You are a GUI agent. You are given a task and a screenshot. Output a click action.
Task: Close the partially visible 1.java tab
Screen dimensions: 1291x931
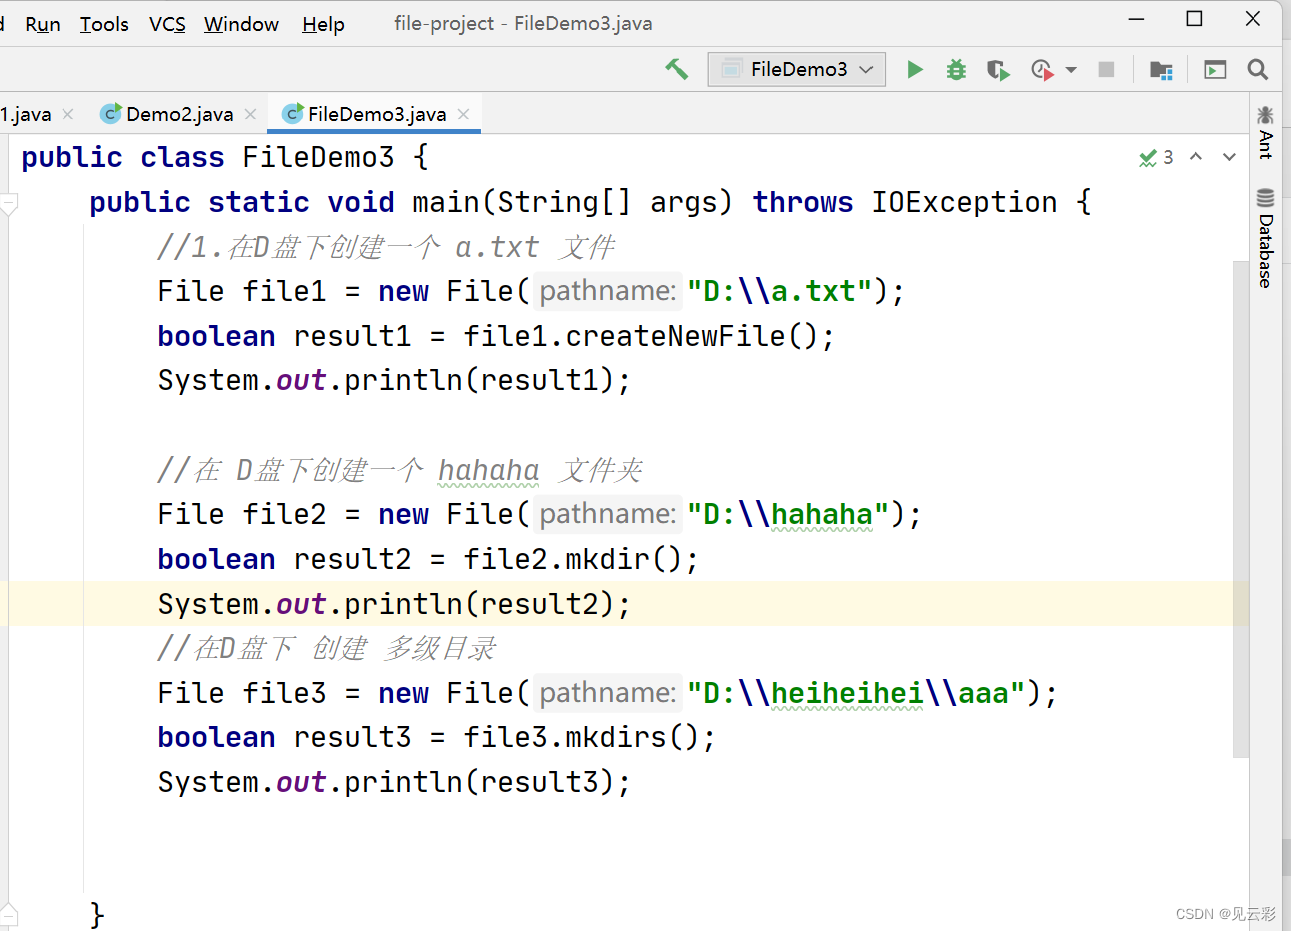coord(68,114)
